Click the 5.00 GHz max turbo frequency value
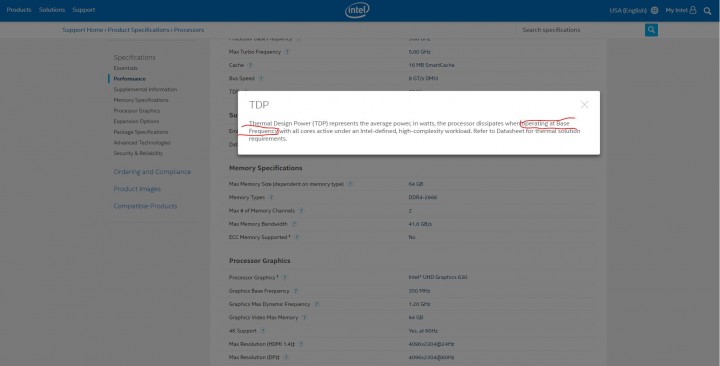Screen dimensions: 720x366 [x=419, y=52]
